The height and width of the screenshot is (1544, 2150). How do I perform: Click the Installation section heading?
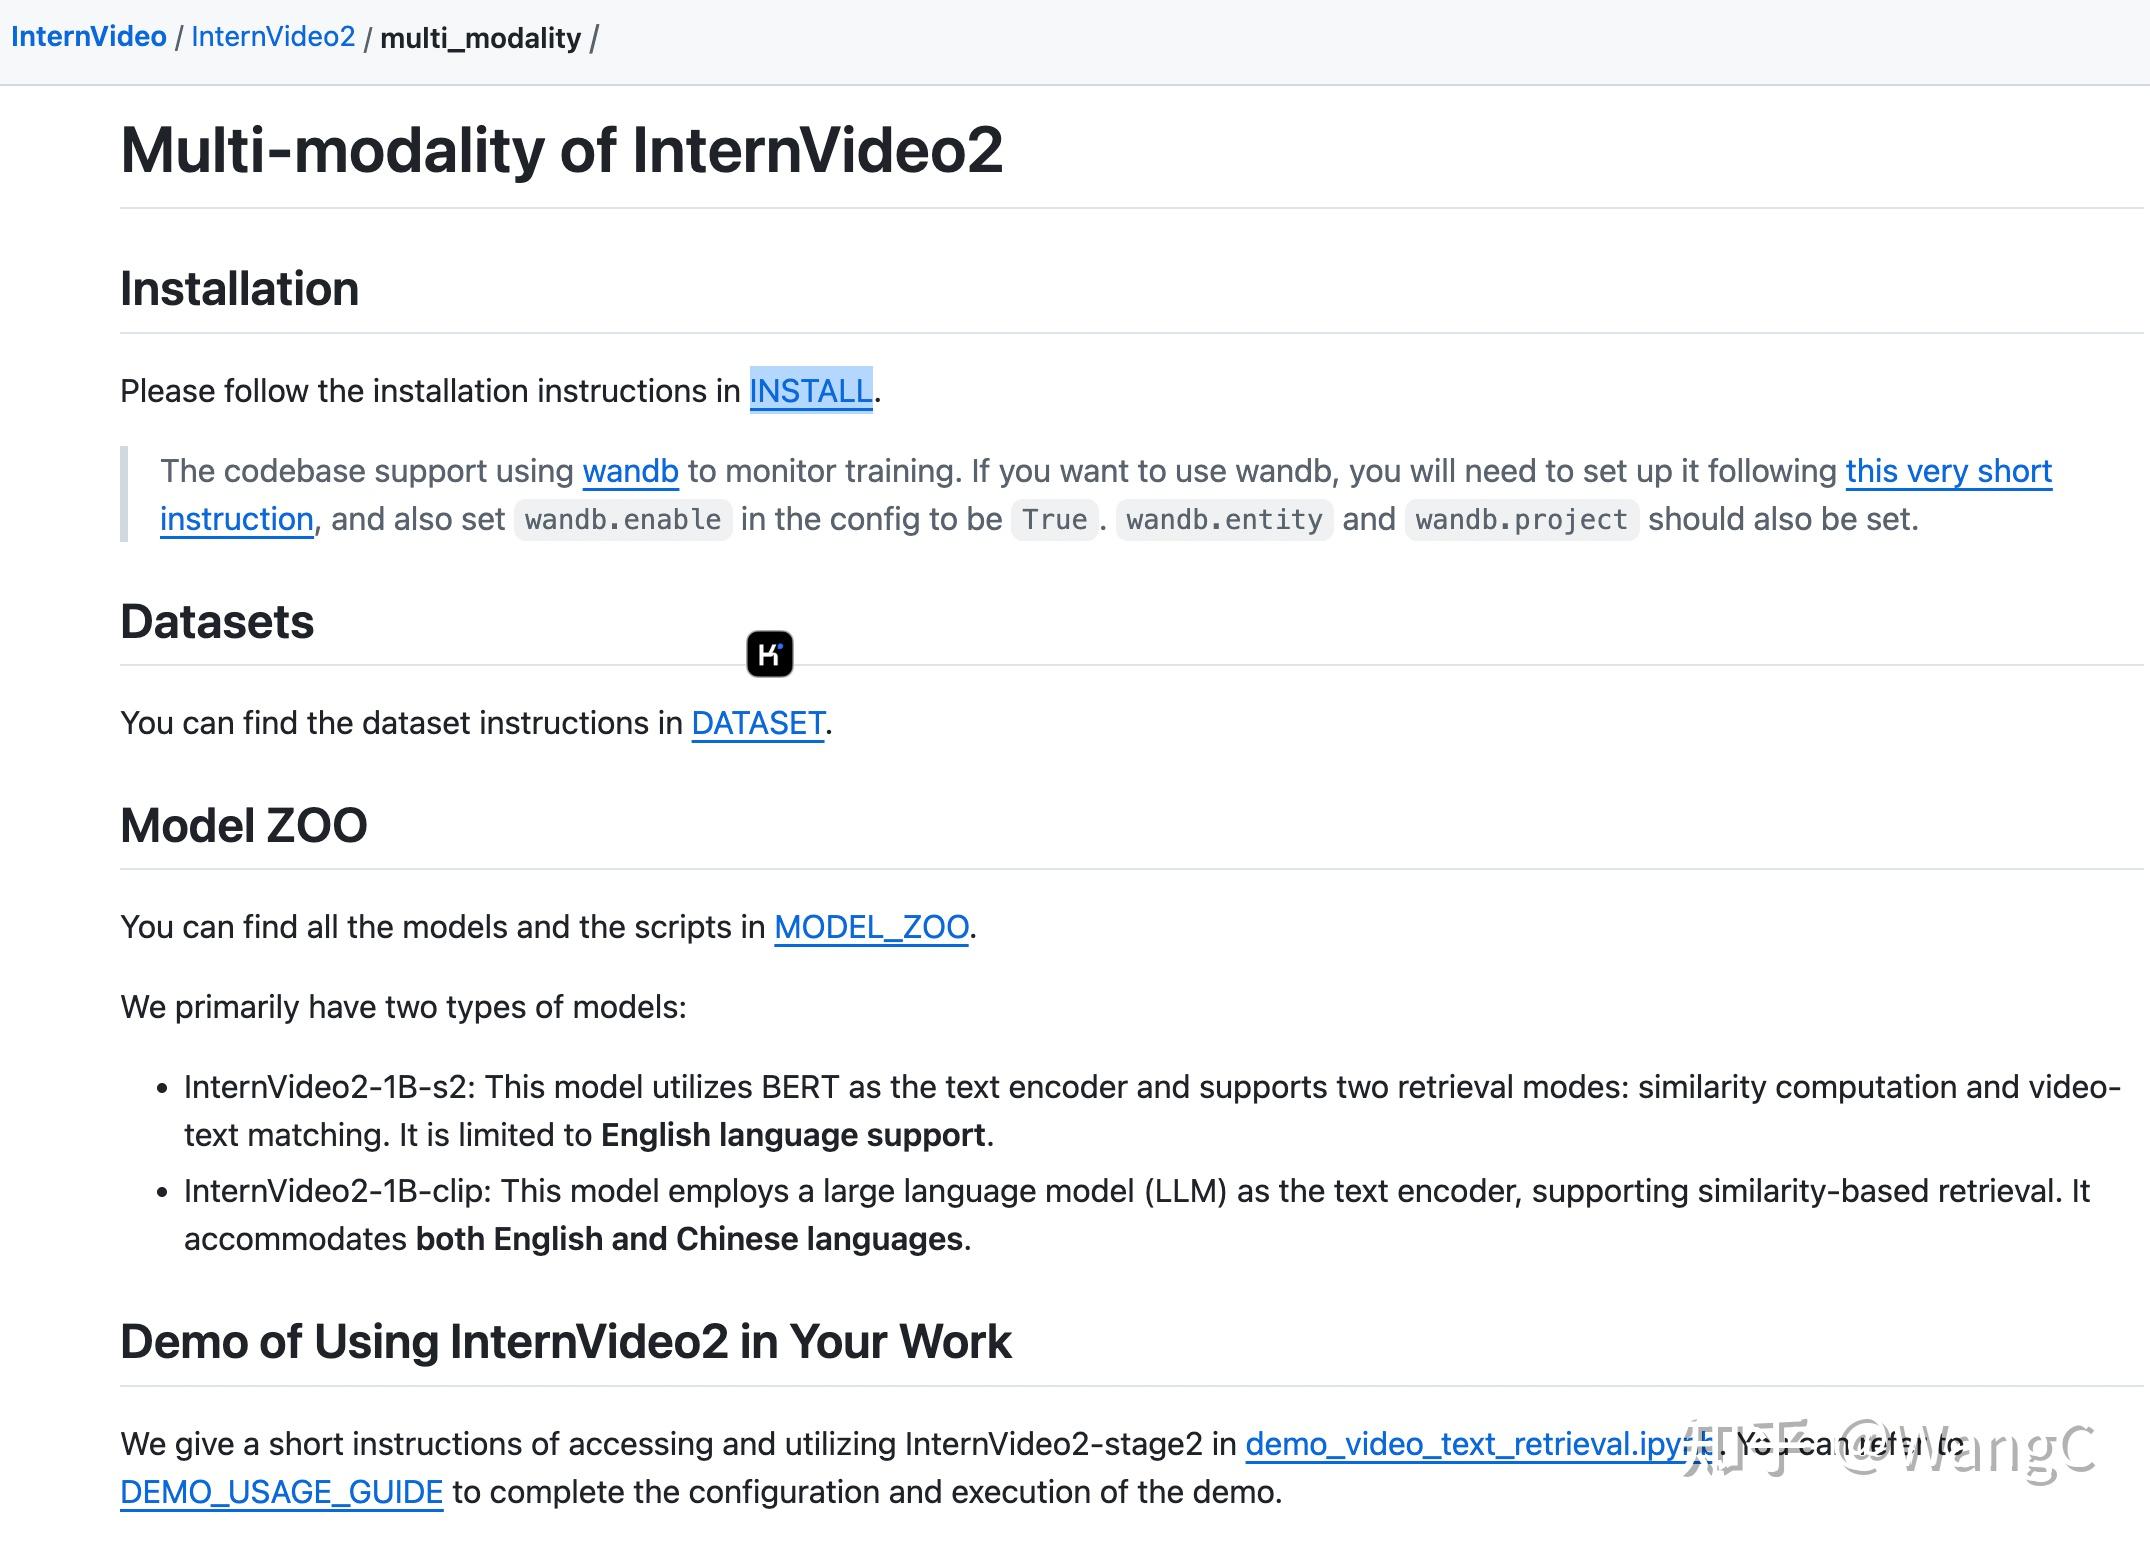pyautogui.click(x=239, y=288)
